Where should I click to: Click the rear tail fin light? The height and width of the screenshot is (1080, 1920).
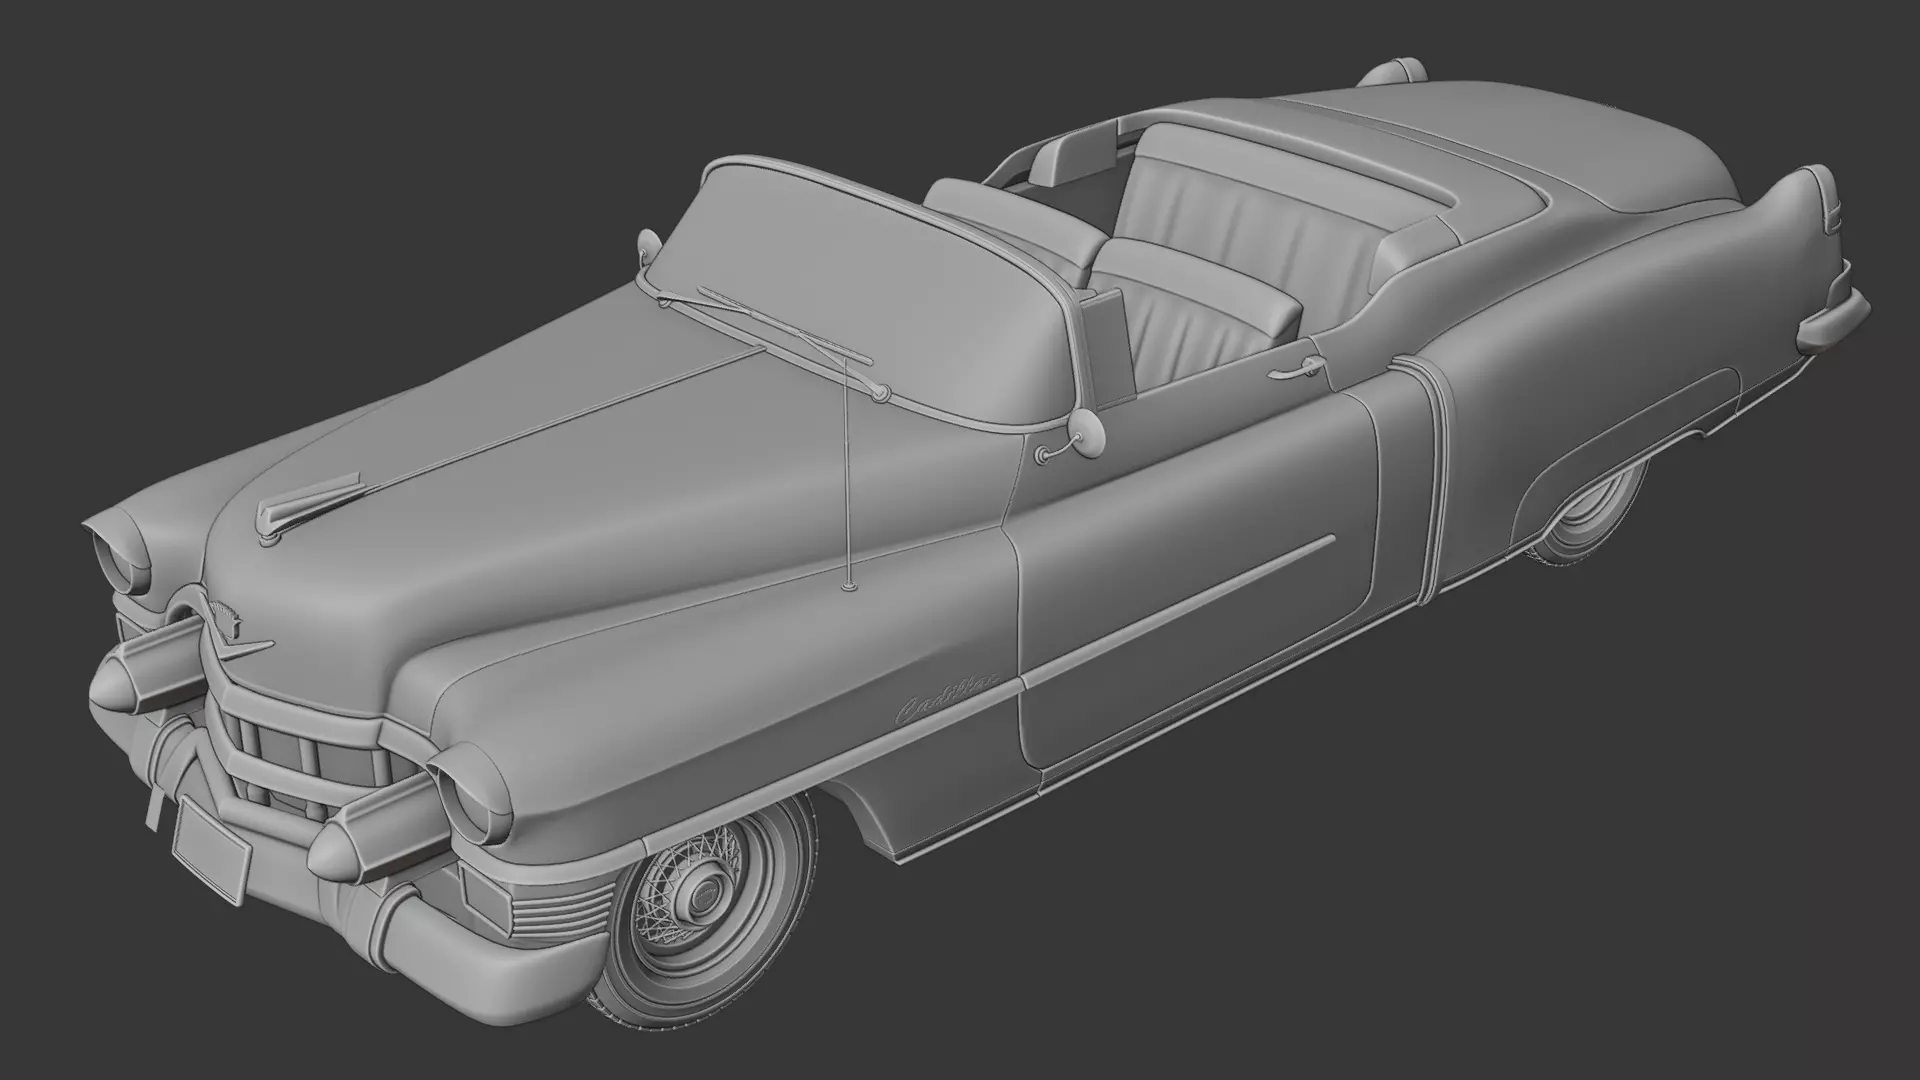click(x=1832, y=215)
